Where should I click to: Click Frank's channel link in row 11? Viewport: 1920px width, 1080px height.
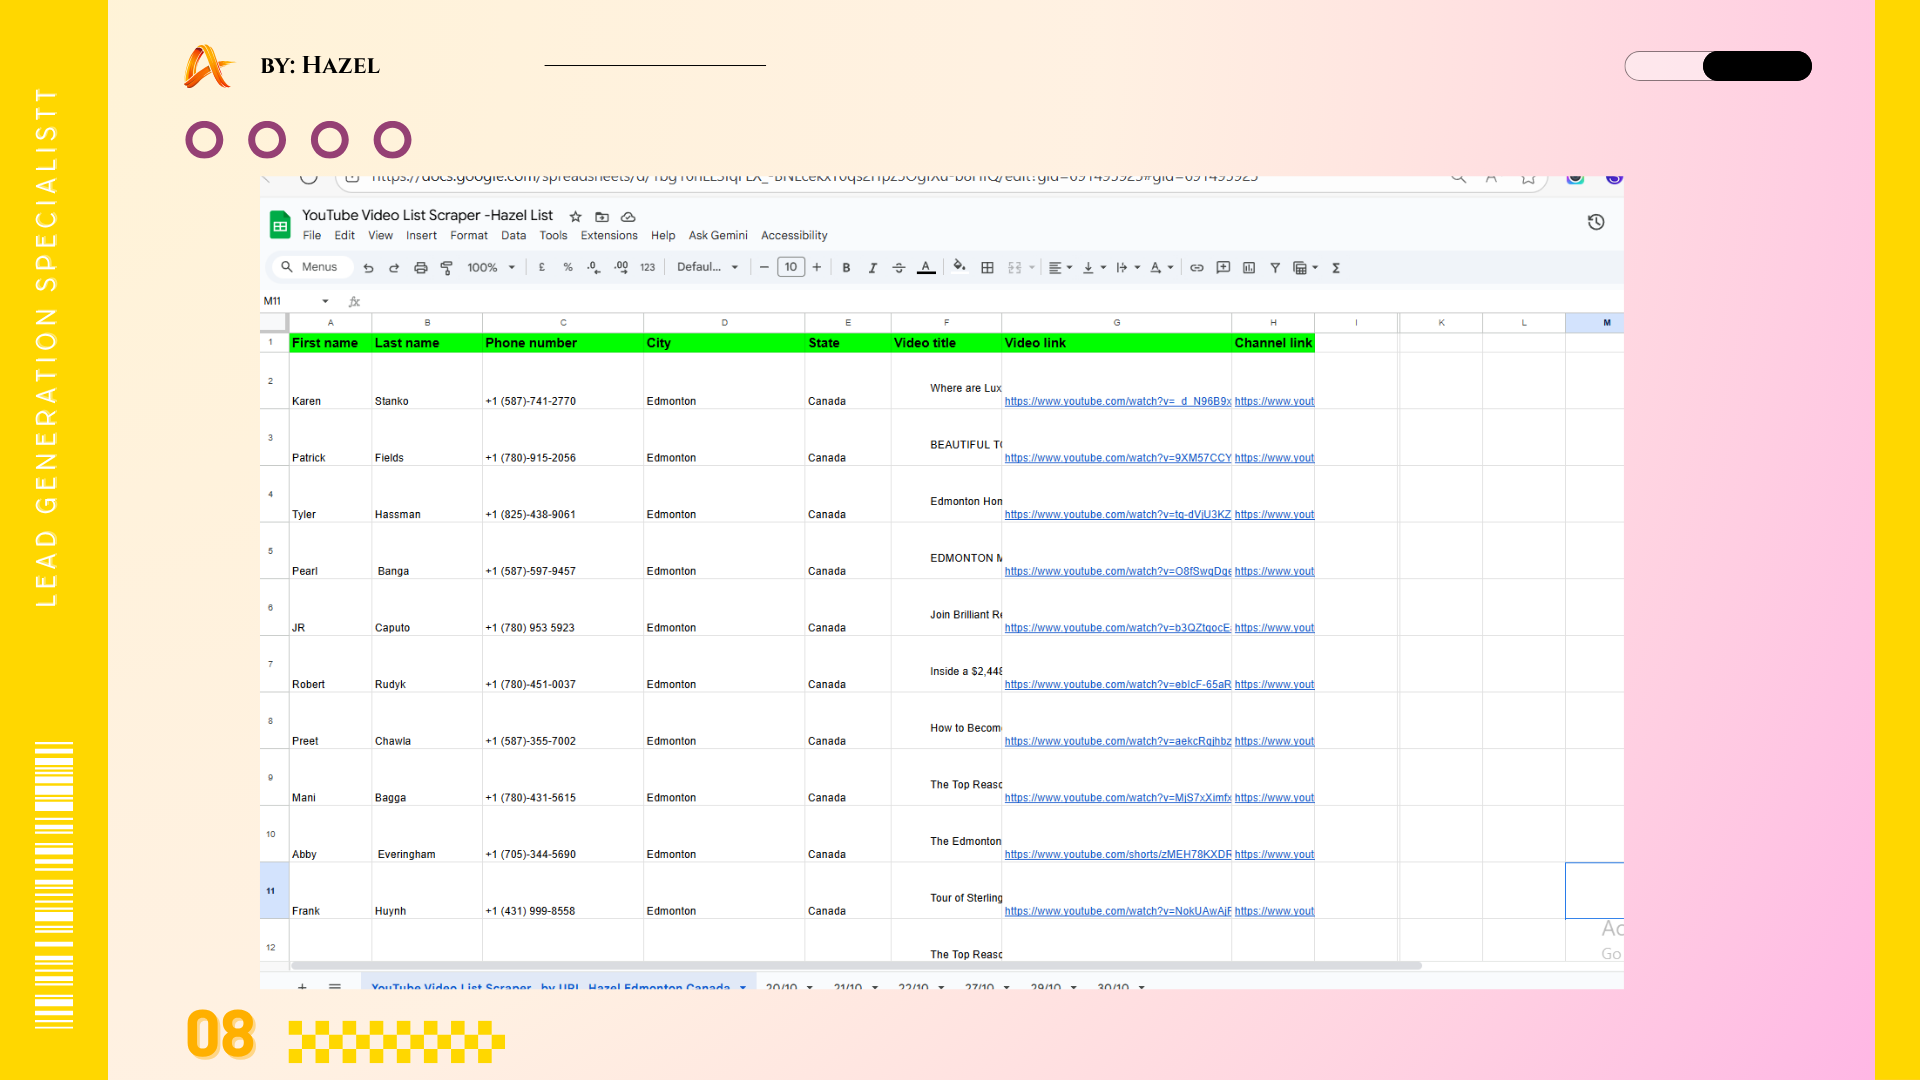pos(1273,912)
